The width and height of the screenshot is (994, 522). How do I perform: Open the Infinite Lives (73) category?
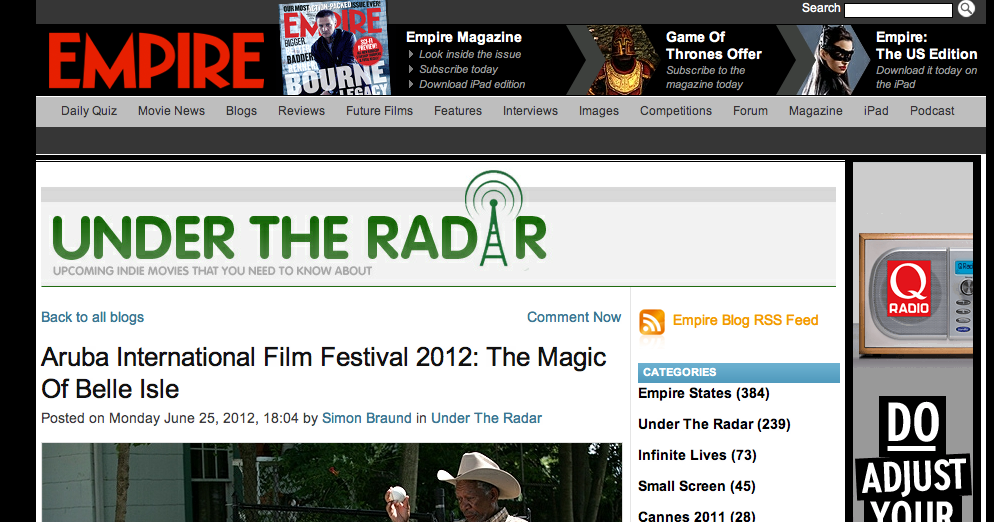coord(697,455)
